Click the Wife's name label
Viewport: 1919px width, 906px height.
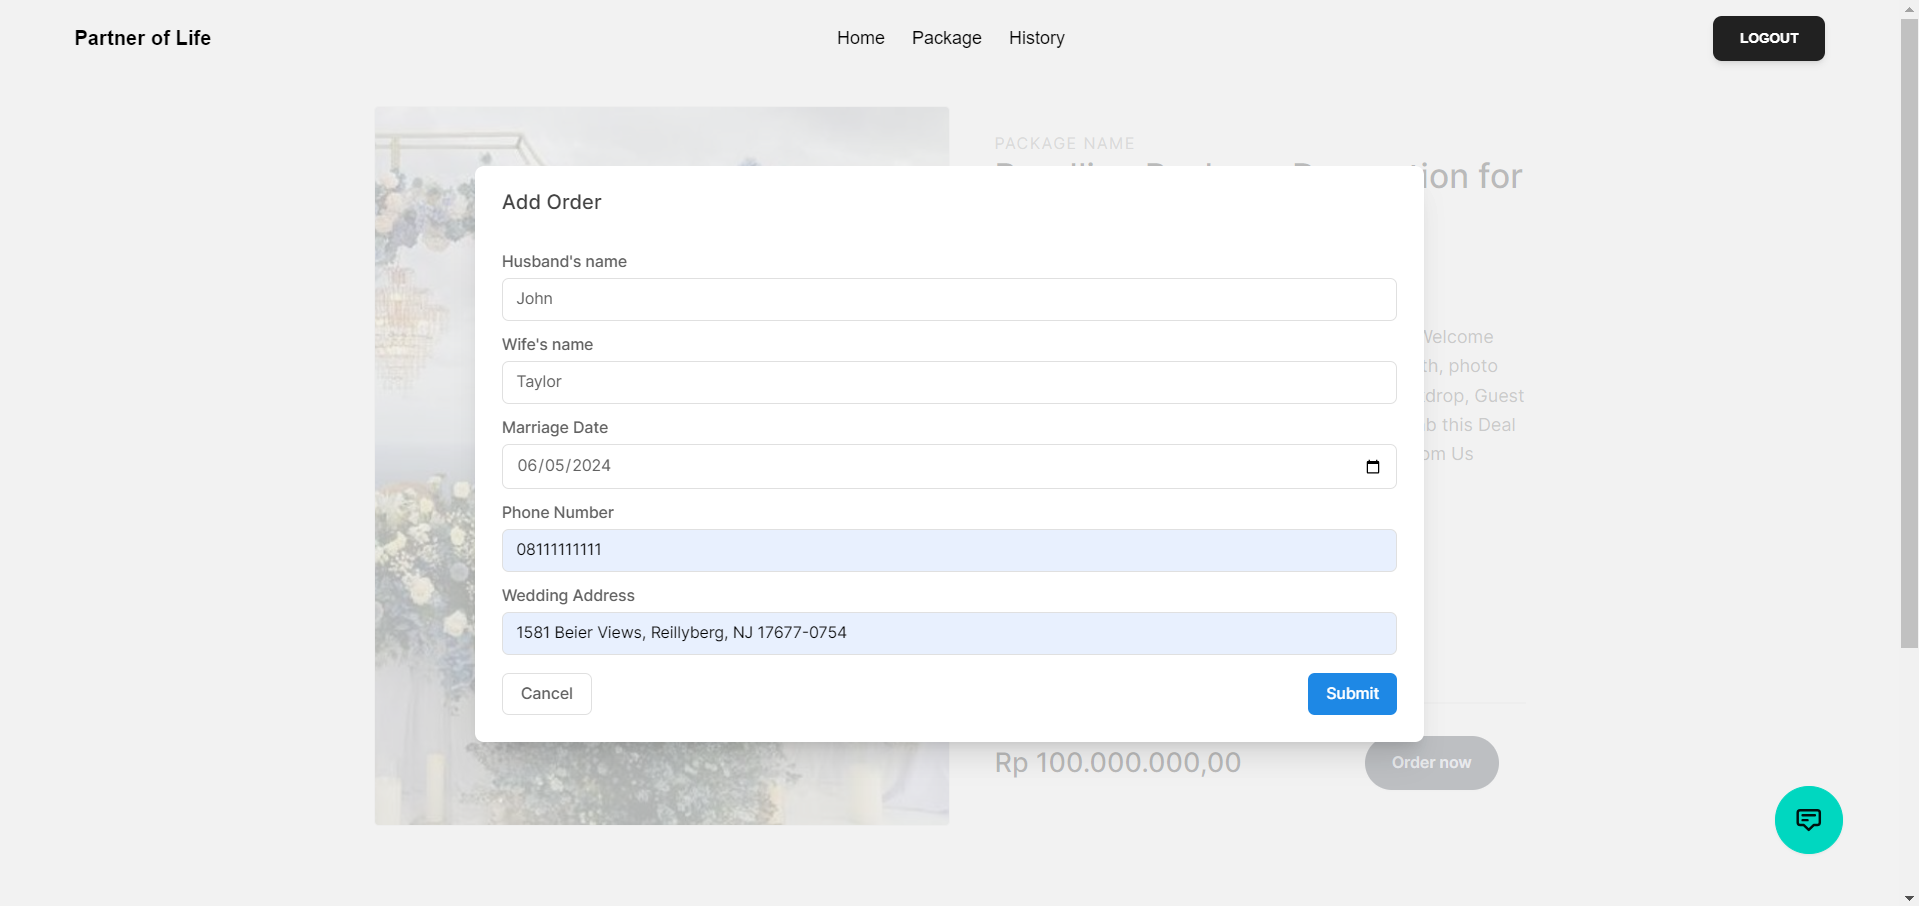(x=547, y=344)
